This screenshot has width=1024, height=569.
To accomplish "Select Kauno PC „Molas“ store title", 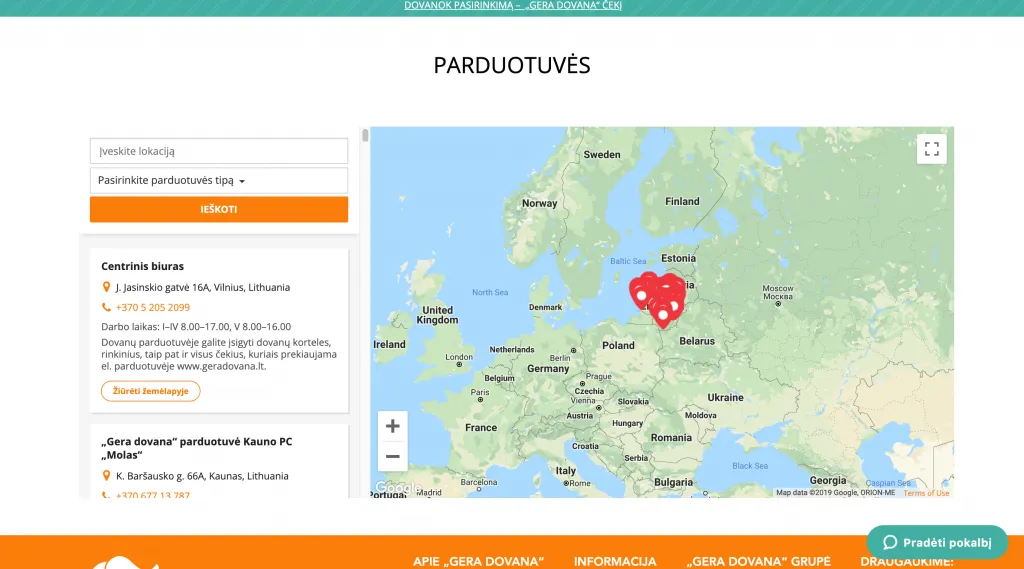I will (197, 448).
